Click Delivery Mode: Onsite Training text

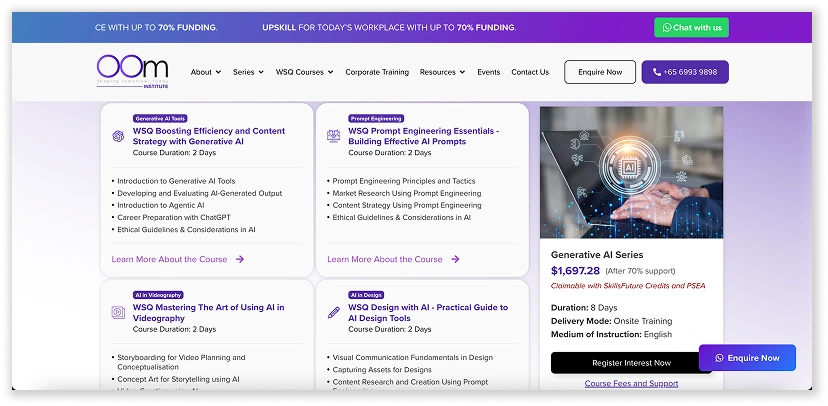(x=611, y=321)
